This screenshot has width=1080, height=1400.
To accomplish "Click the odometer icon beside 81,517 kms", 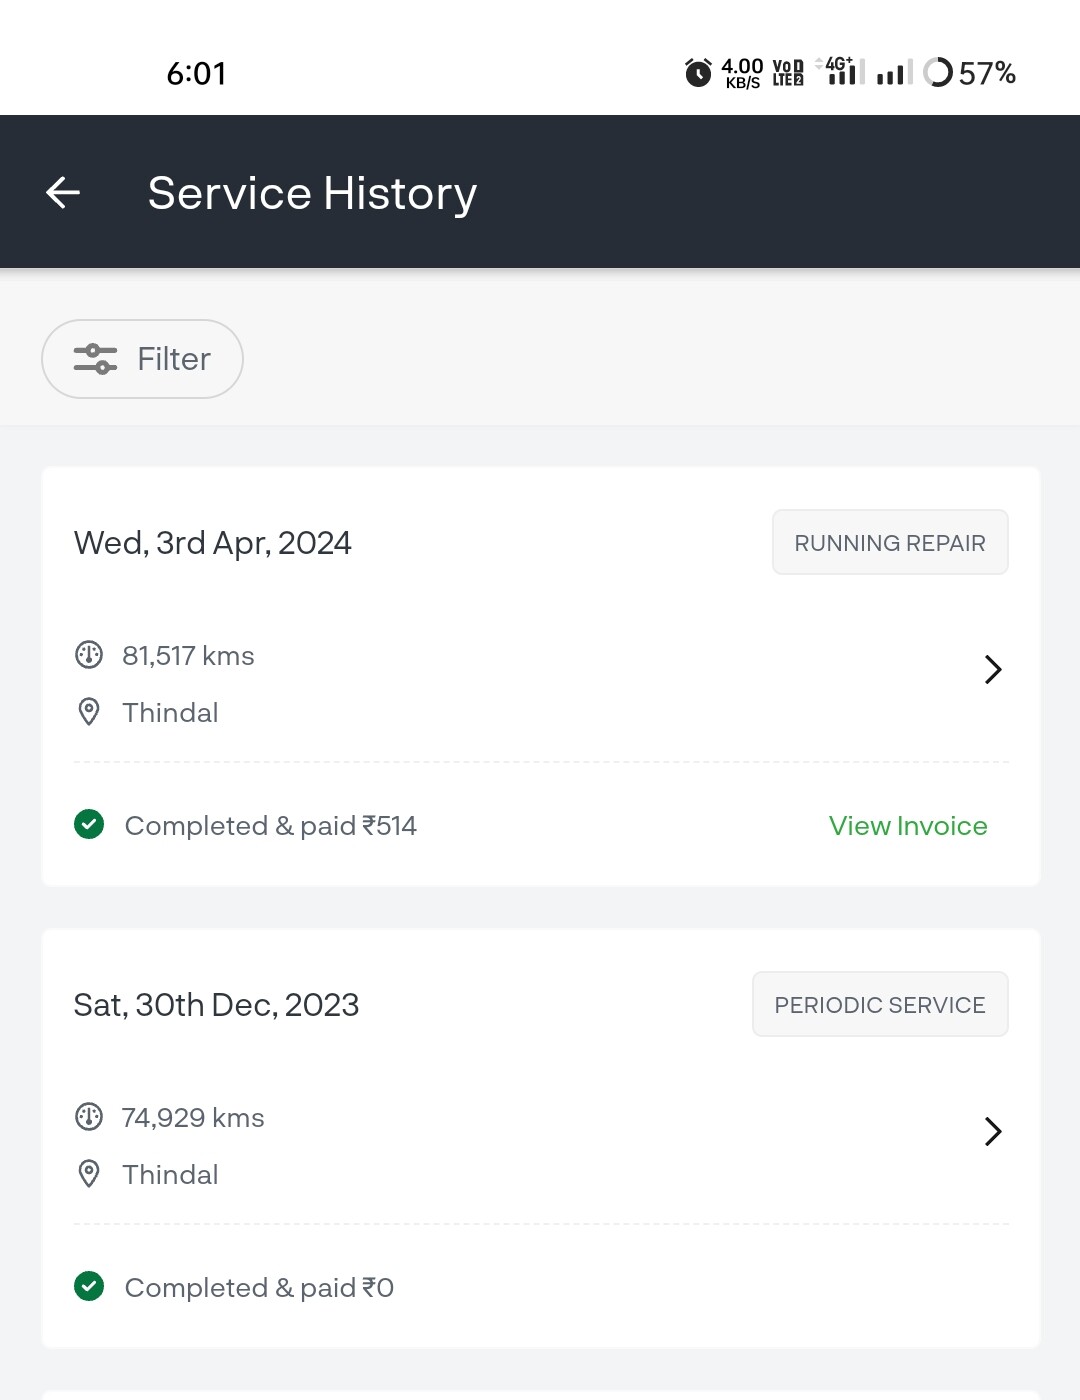I will (89, 655).
